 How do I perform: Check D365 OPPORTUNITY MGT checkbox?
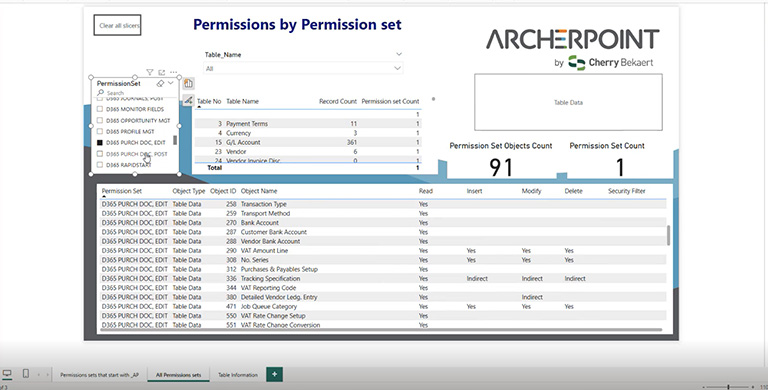(100, 121)
